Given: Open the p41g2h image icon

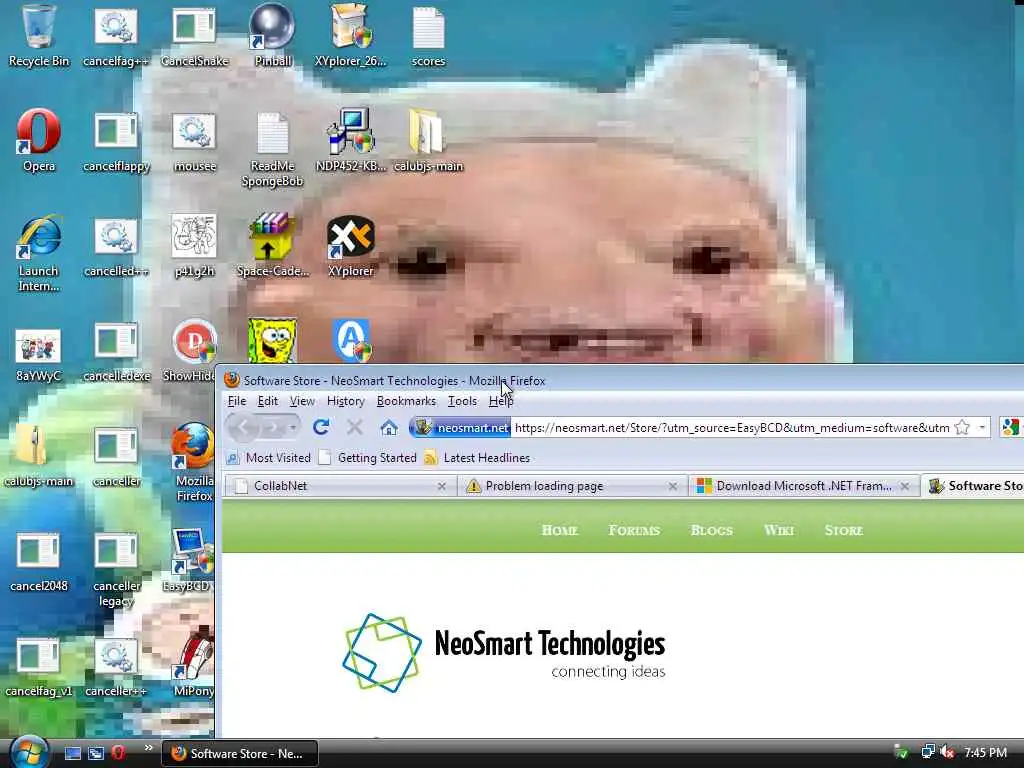Looking at the screenshot, I should coord(194,235).
